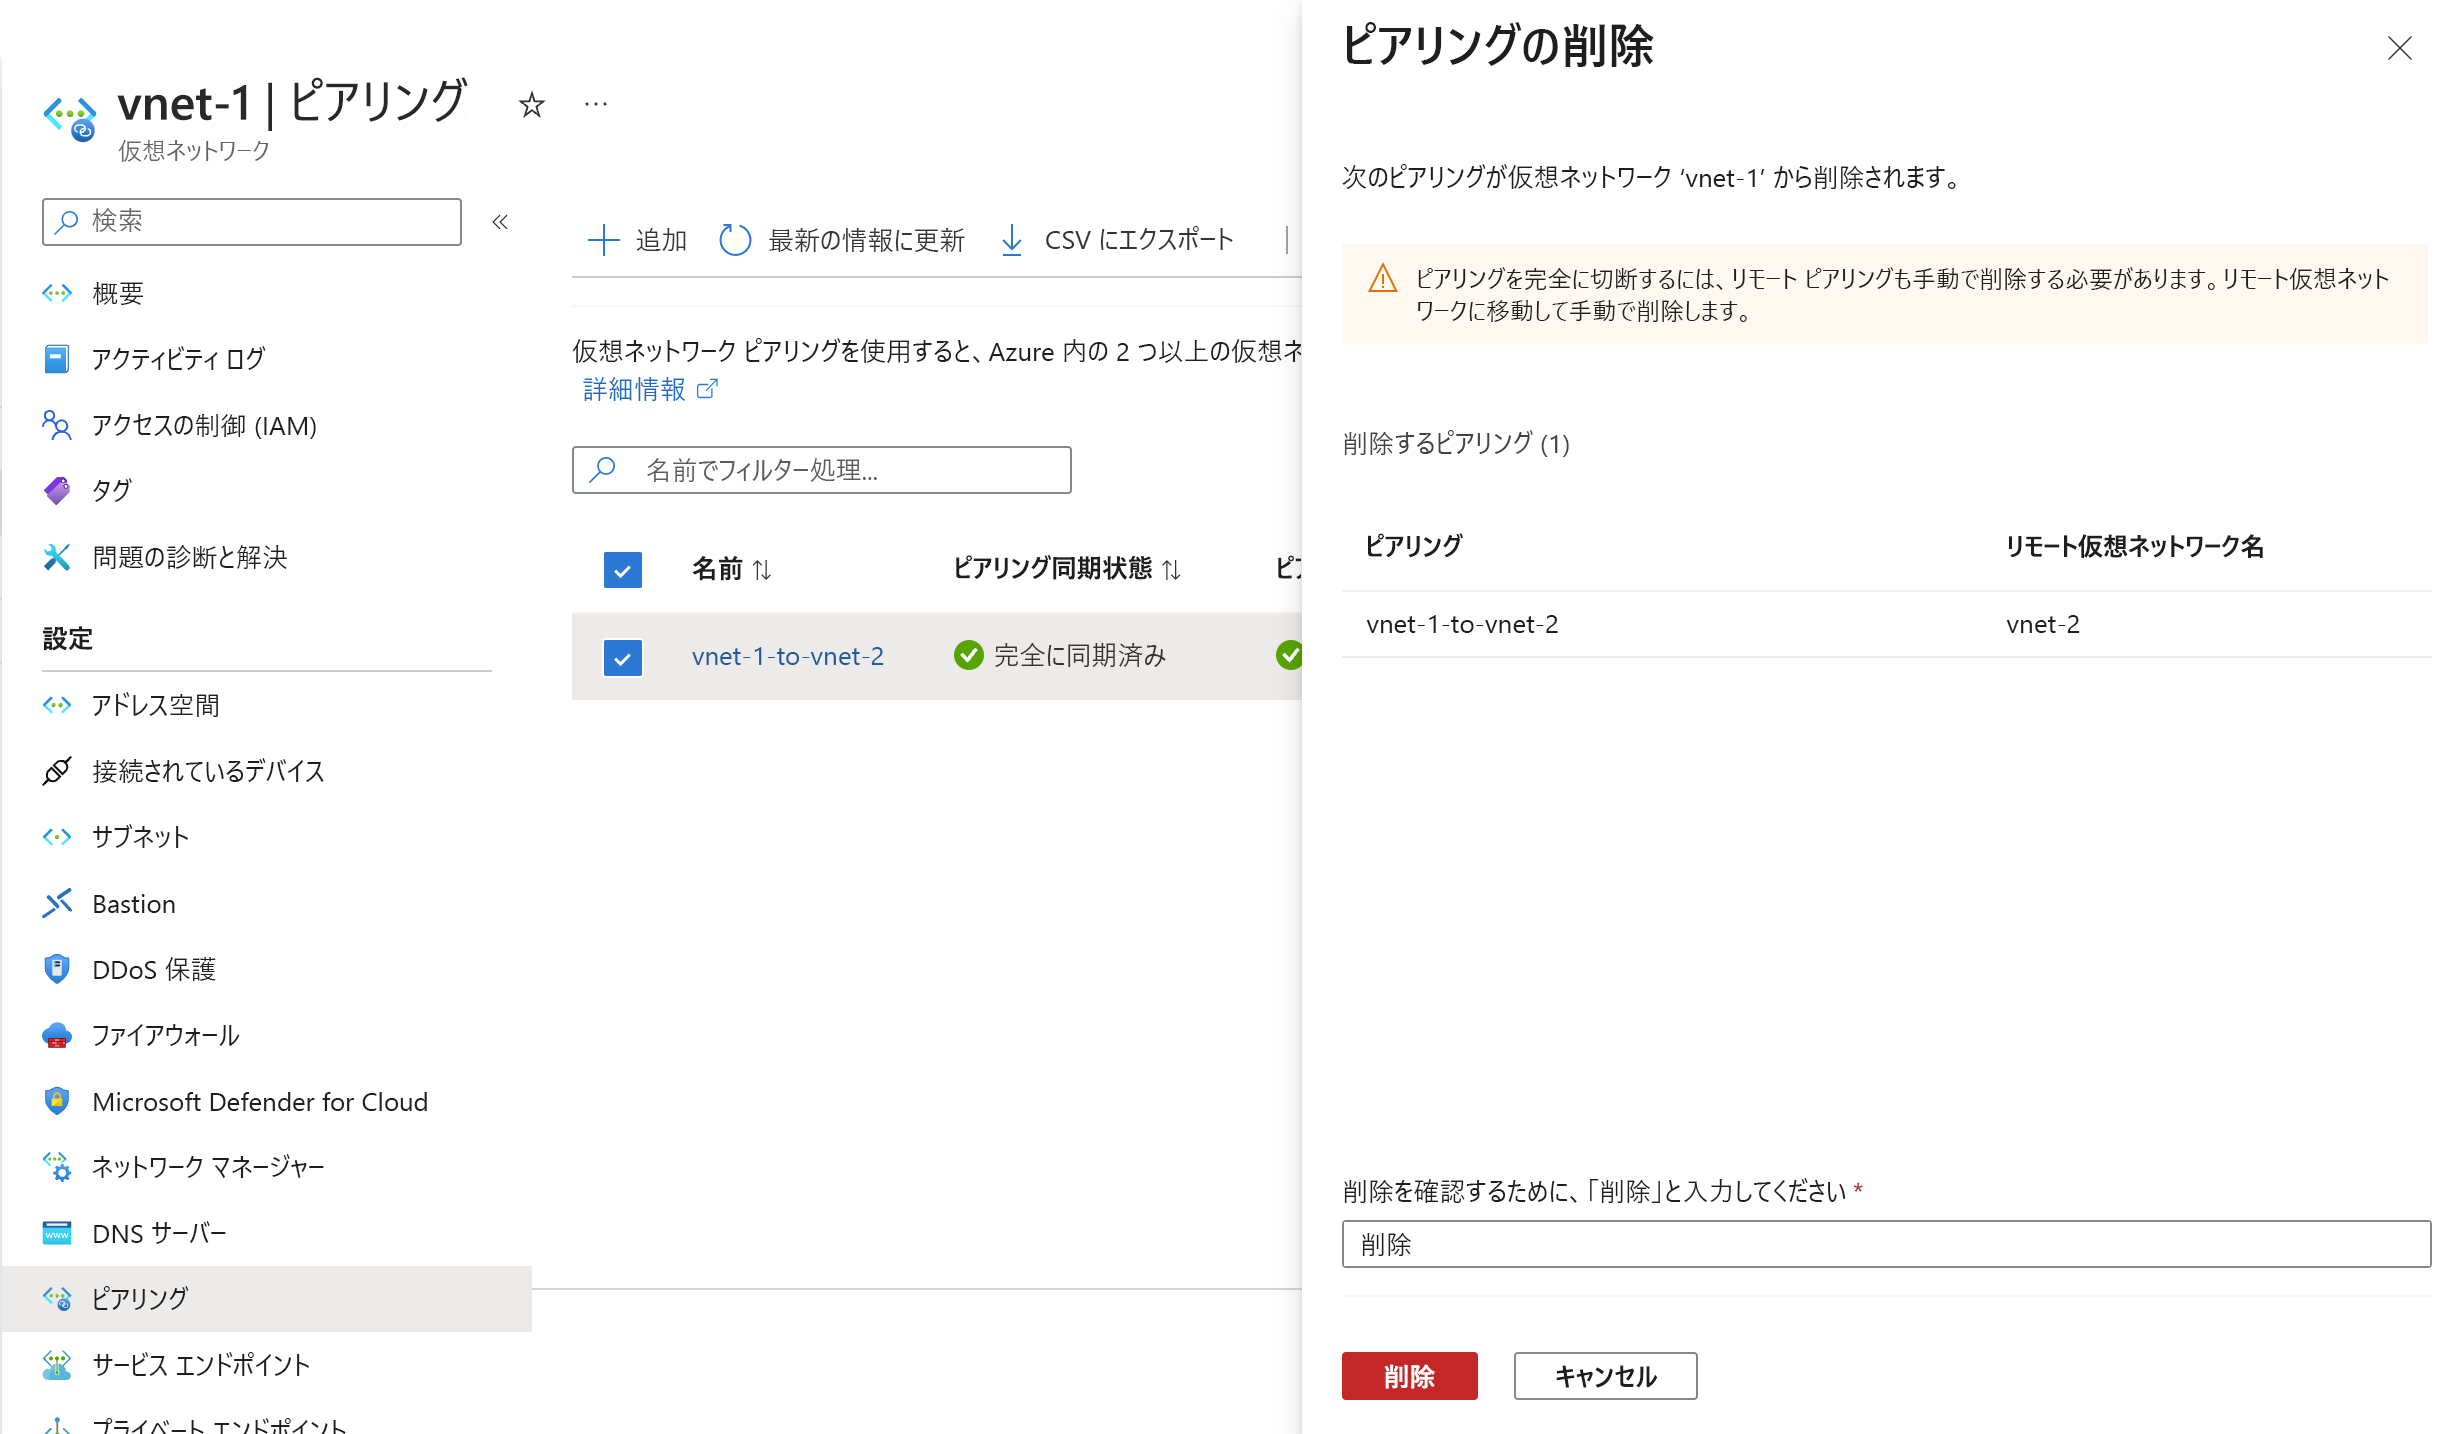Toggle the select-all checkbox in the table header

coord(622,570)
